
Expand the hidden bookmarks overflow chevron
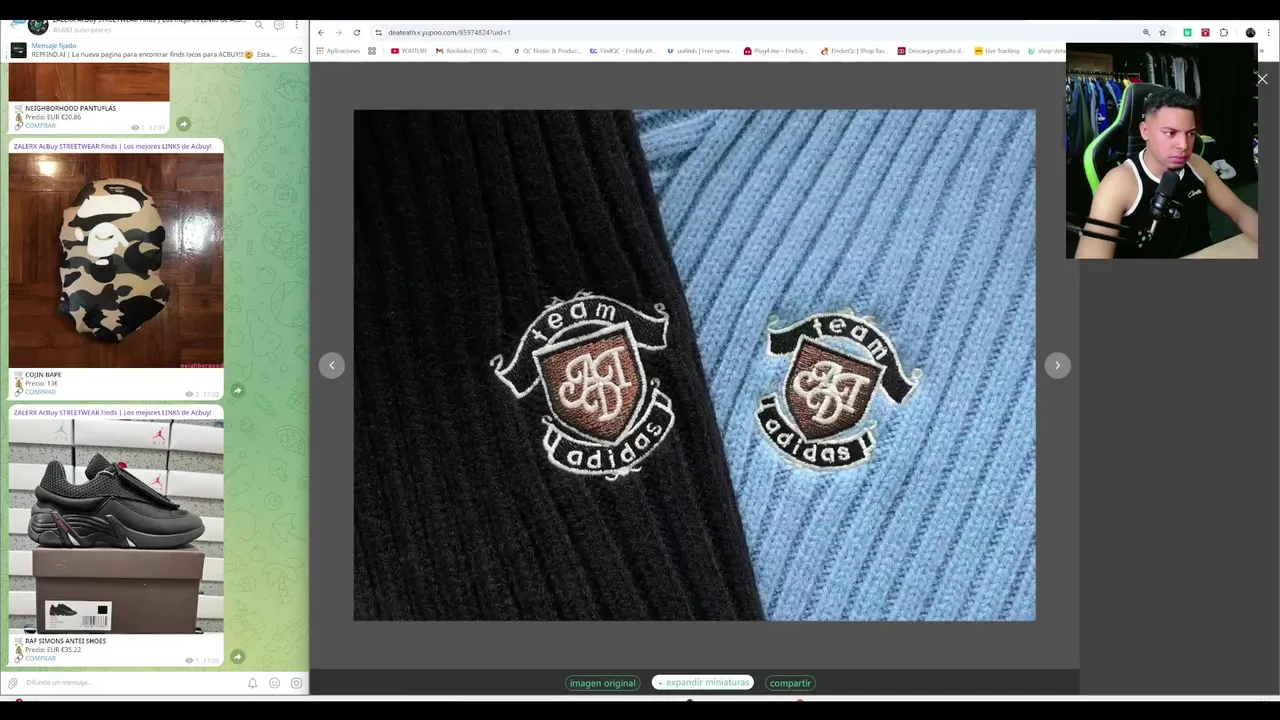[x=1263, y=51]
